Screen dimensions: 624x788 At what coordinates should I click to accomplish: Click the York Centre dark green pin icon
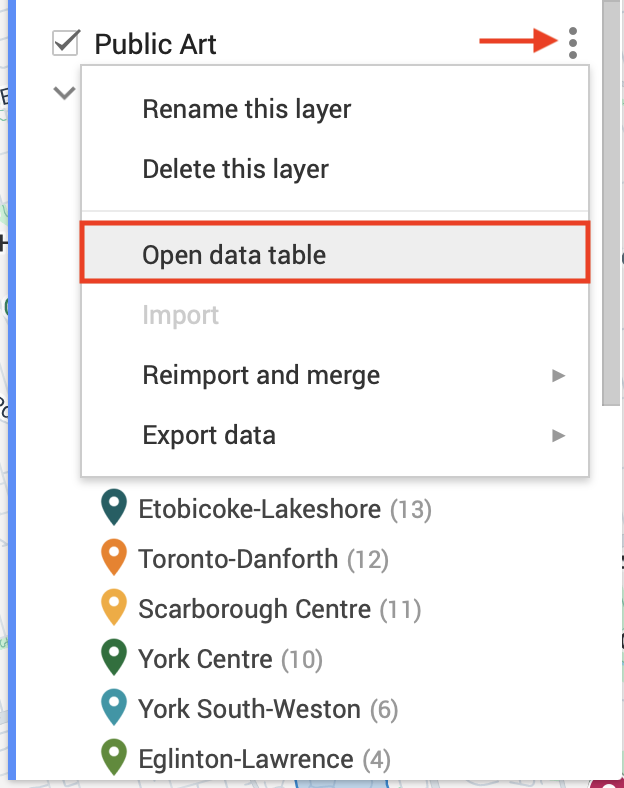(115, 658)
